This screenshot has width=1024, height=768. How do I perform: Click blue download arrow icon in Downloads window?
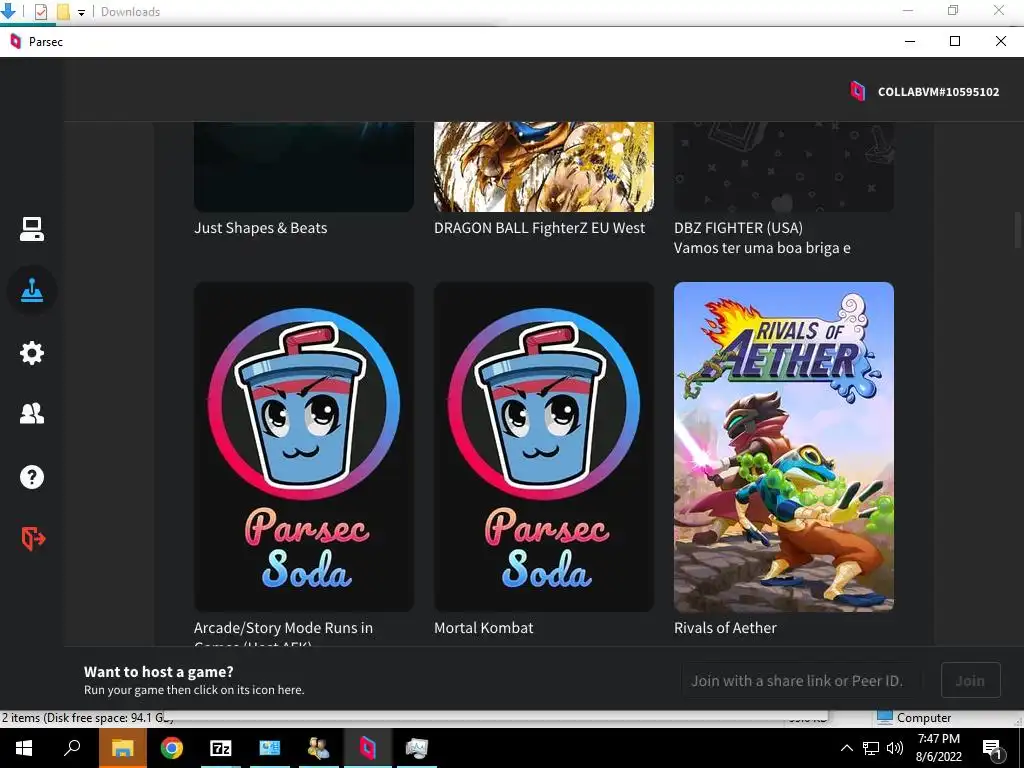8,10
